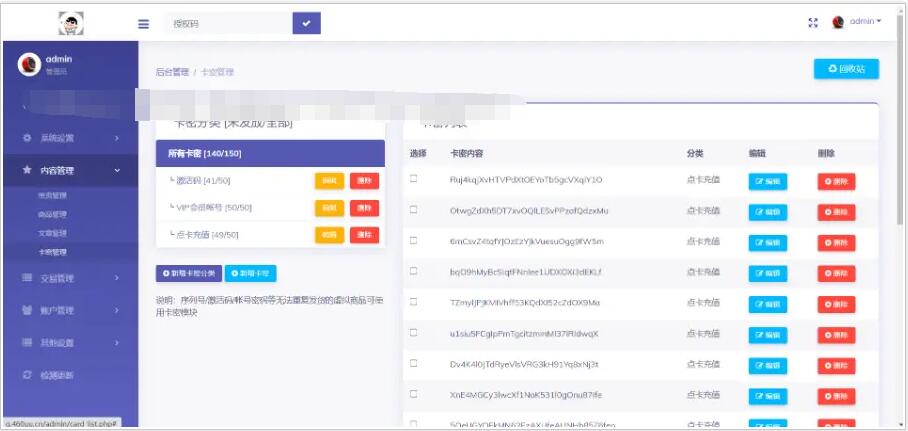Edit the card starting with bqD9h
The image size is (908, 431).
(x=767, y=273)
